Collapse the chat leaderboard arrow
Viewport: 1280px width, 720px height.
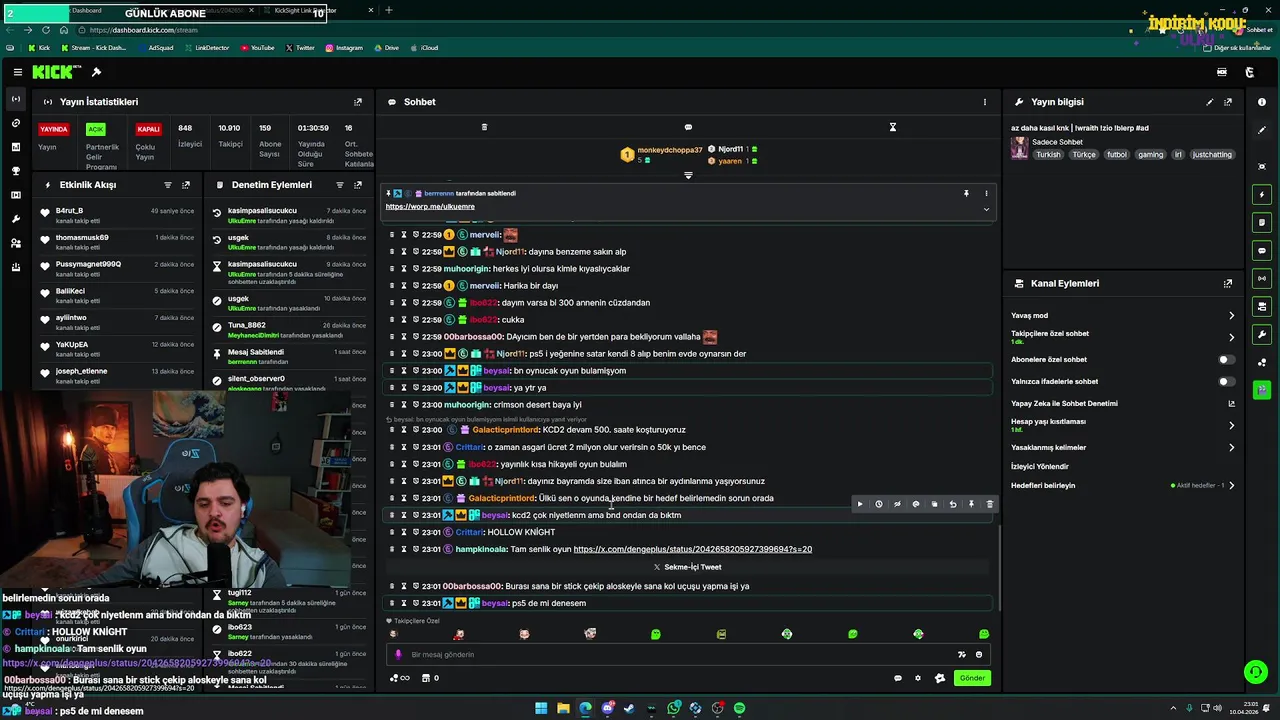tap(688, 175)
